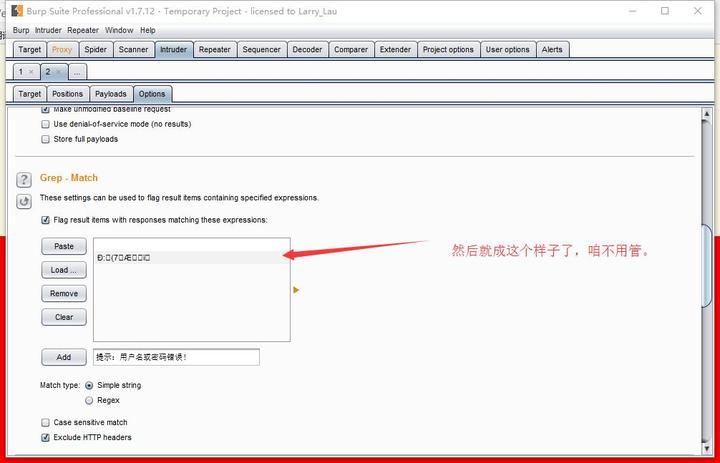Click the orange arrow beside the expression list

pyautogui.click(x=296, y=290)
